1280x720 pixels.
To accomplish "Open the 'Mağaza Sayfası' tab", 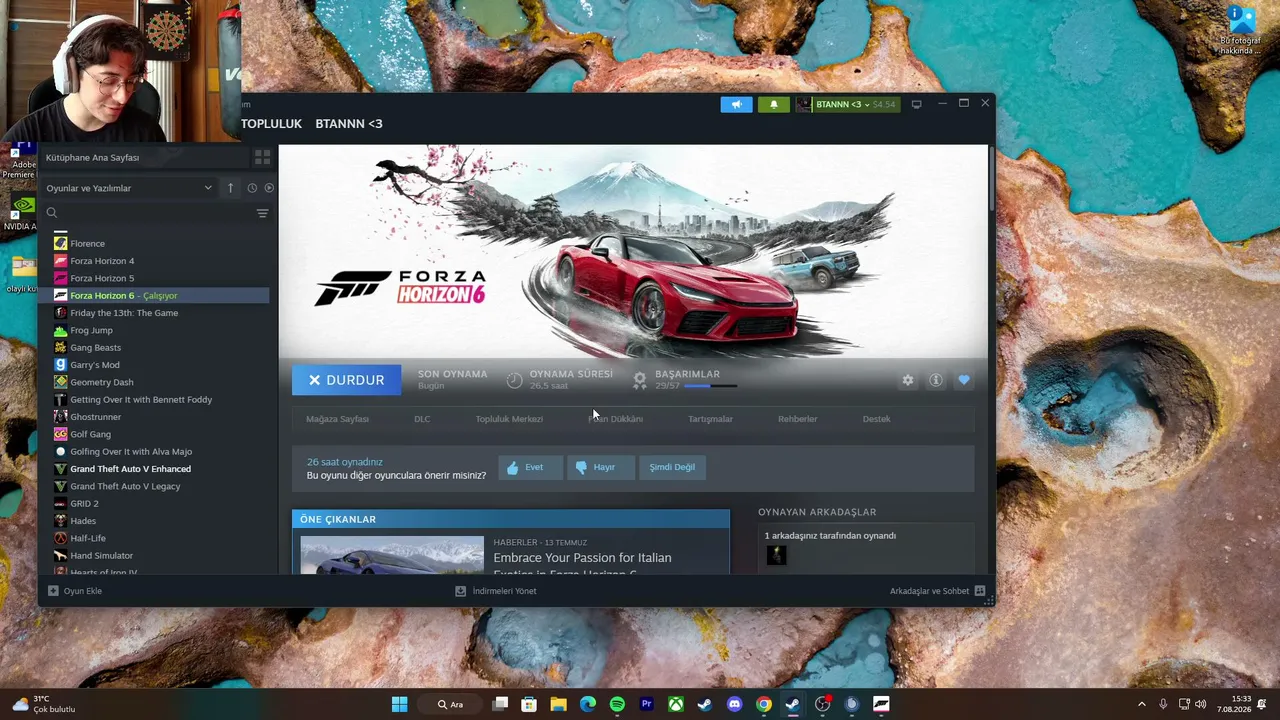I will pyautogui.click(x=337, y=419).
